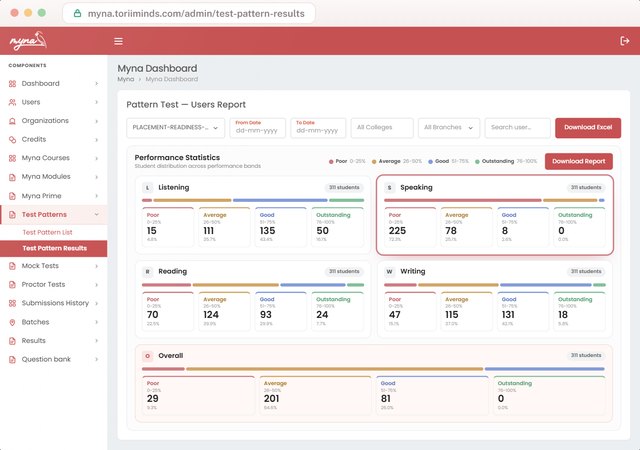The image size is (640, 450).
Task: Click the Submissions History grid icon
Action: pos(12,303)
